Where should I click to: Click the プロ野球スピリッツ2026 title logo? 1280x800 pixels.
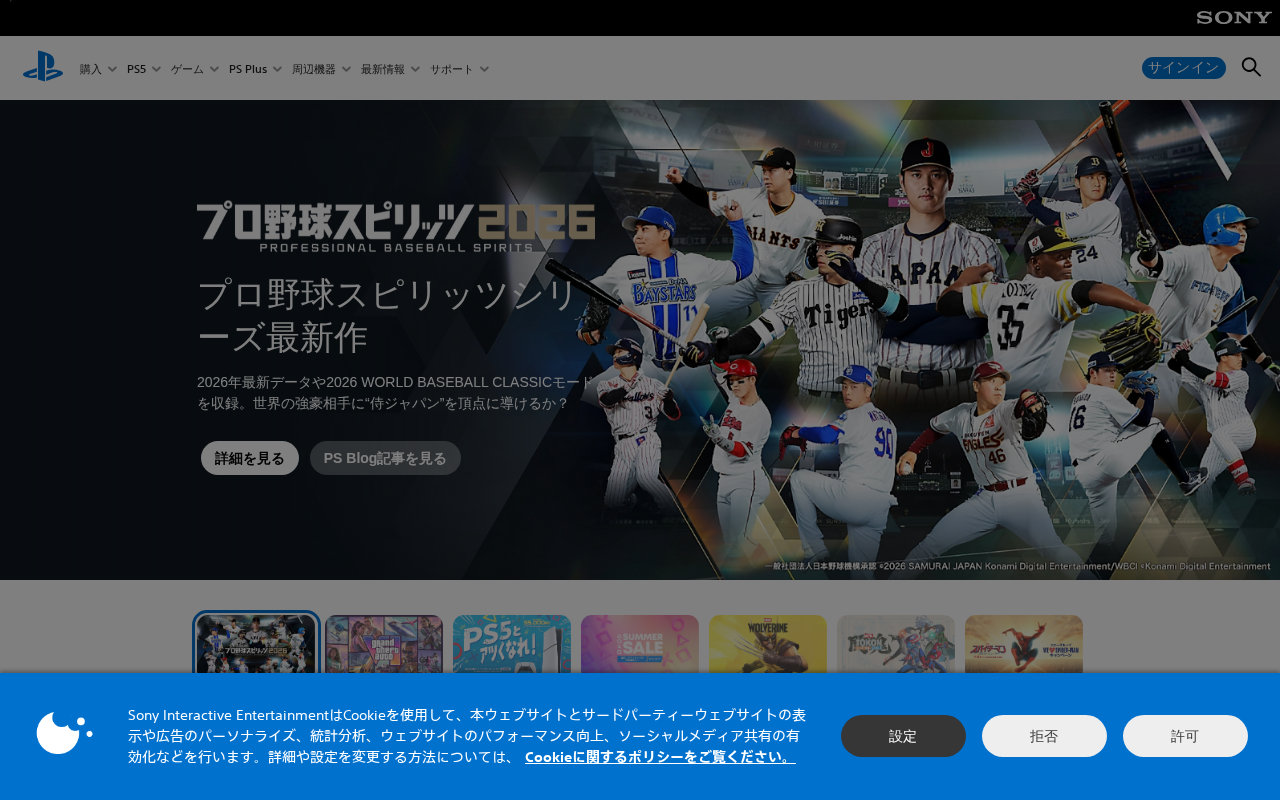point(396,227)
